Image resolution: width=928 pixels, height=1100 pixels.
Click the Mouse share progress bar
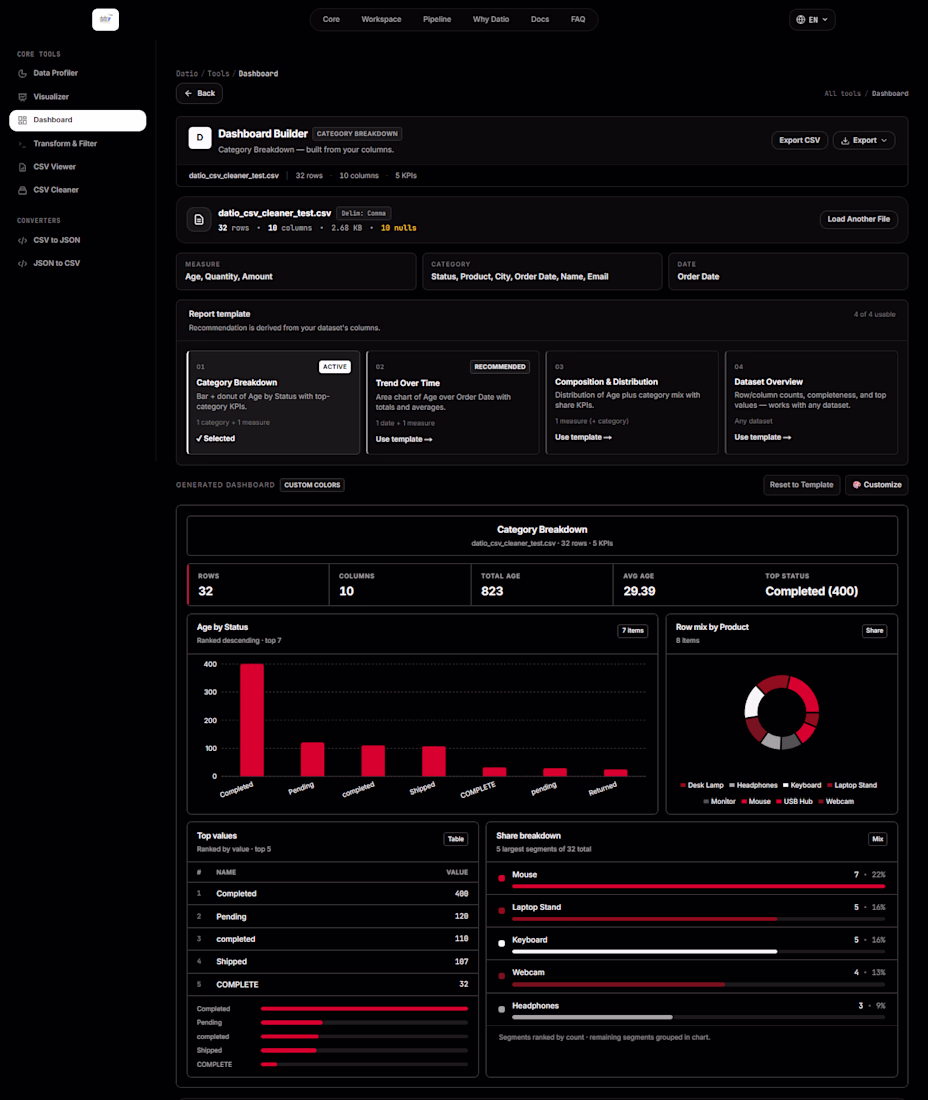click(x=699, y=887)
